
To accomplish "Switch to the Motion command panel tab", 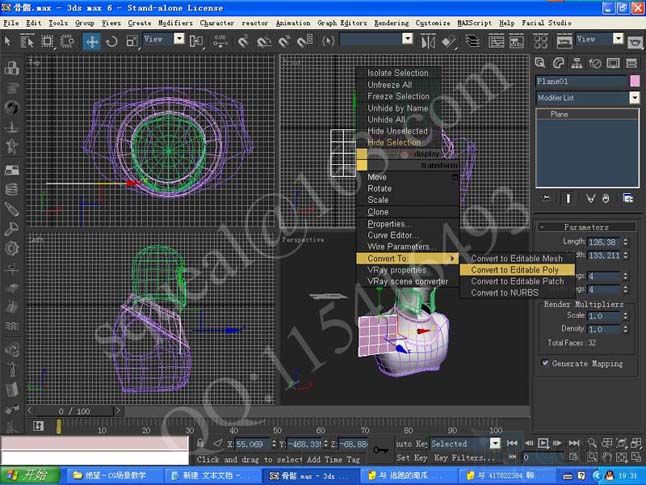I will [595, 63].
